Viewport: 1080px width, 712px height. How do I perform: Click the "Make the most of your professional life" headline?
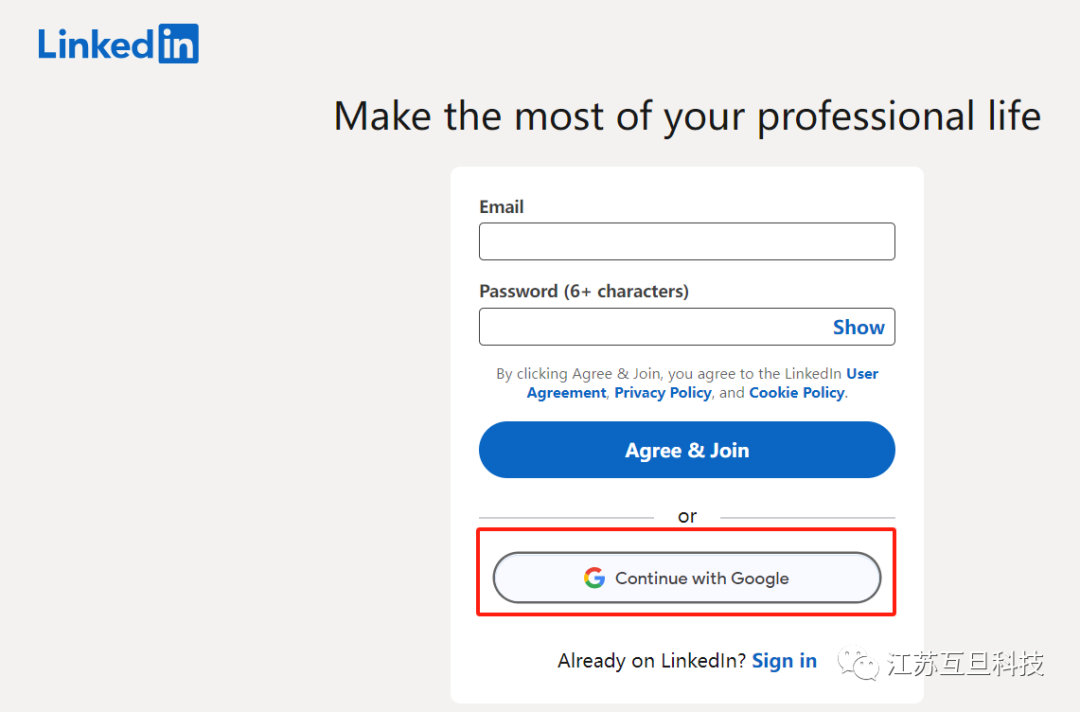[x=687, y=117]
